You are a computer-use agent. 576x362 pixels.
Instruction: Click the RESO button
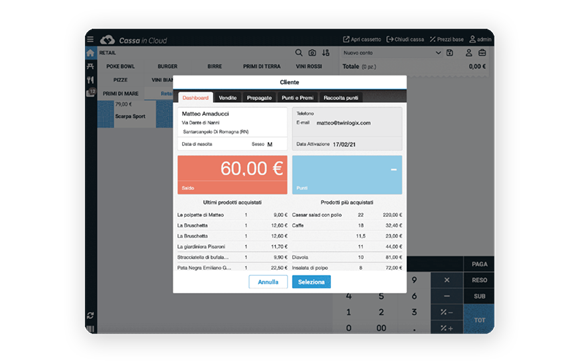point(479,280)
